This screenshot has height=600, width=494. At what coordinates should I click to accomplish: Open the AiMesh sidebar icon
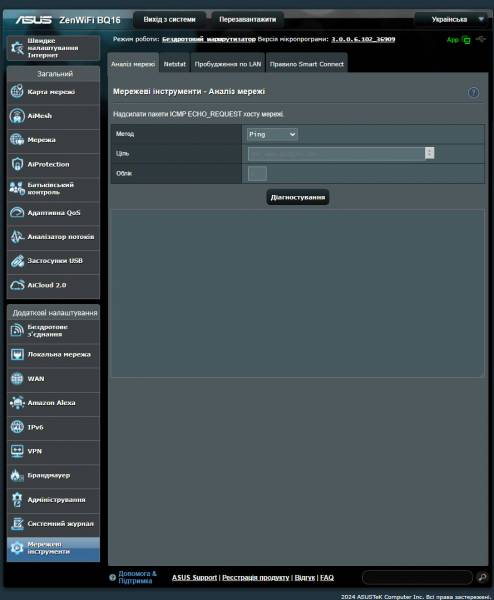pyautogui.click(x=17, y=116)
